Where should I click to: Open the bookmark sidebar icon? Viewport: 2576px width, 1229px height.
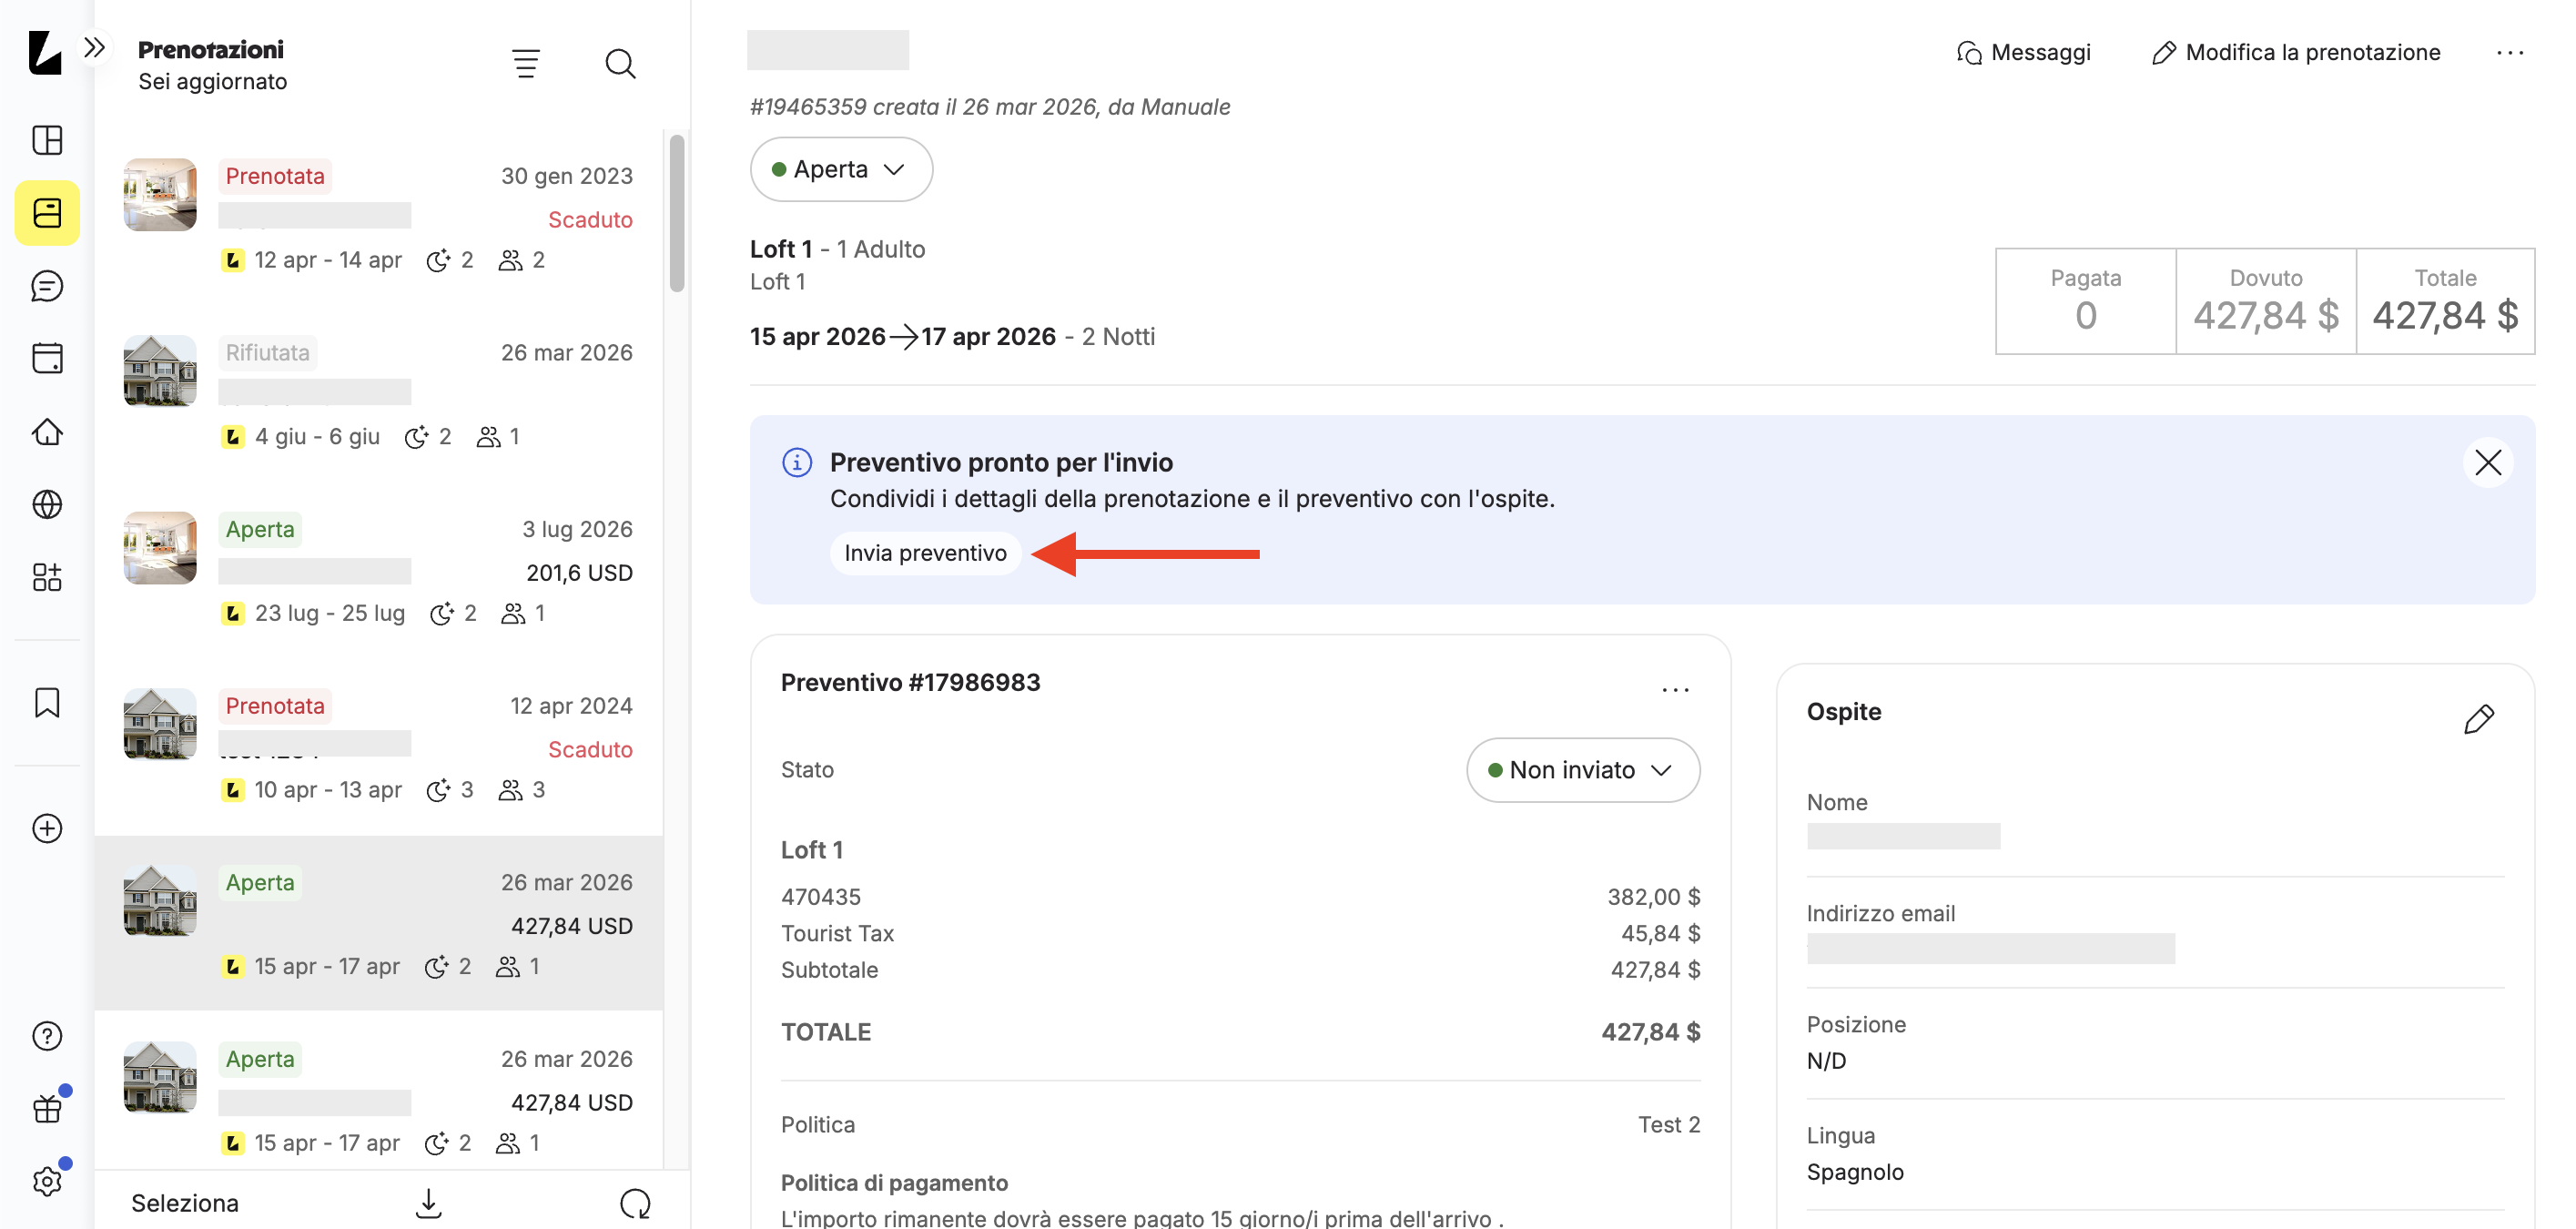click(47, 703)
